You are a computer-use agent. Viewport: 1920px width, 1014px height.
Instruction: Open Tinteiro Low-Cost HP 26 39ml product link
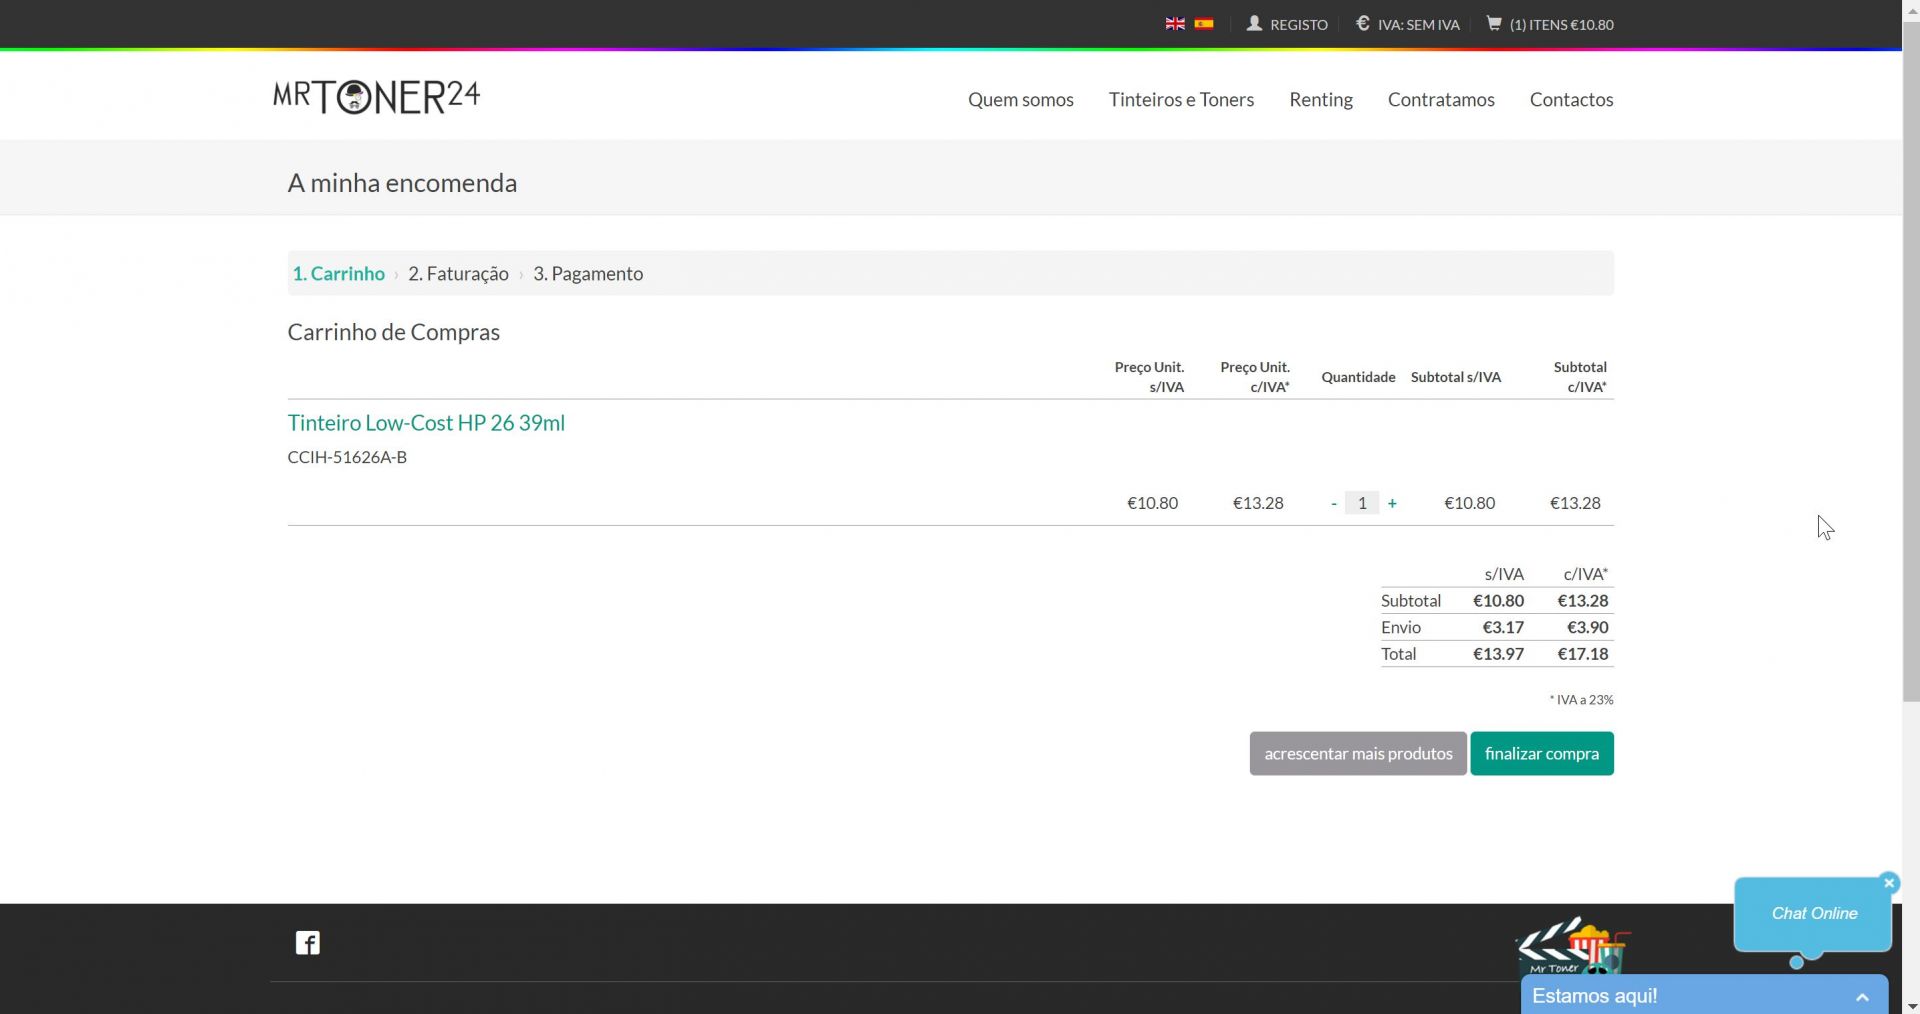(426, 423)
